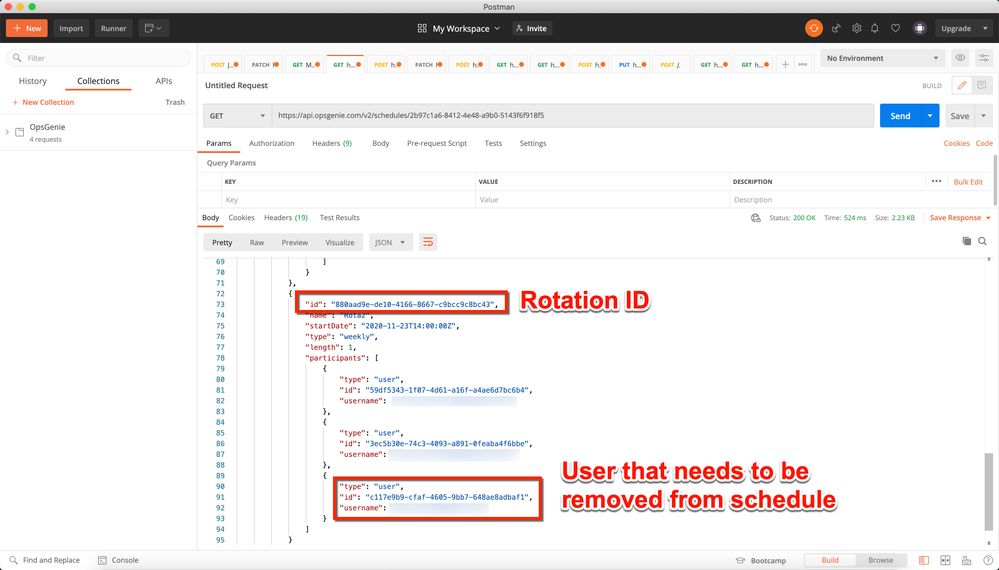Viewport: 999px width, 570px height.
Task: Open the Send button dropdown arrow
Action: (930, 116)
